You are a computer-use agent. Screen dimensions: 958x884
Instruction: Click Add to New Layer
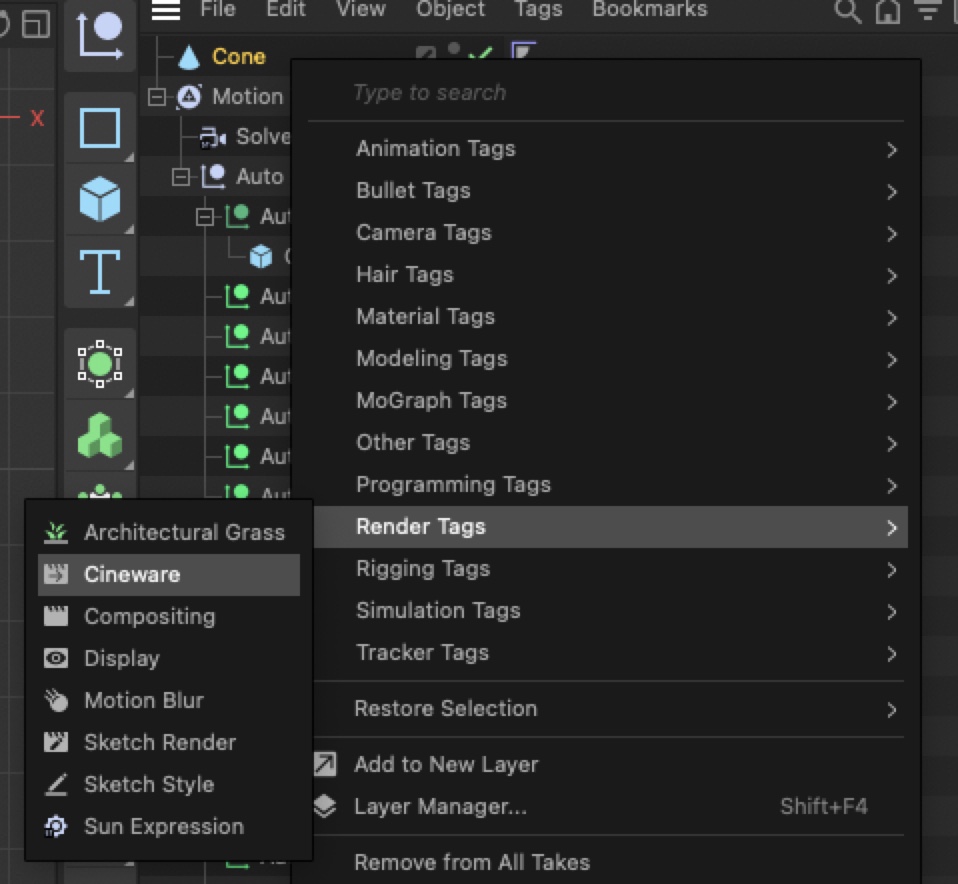point(446,765)
